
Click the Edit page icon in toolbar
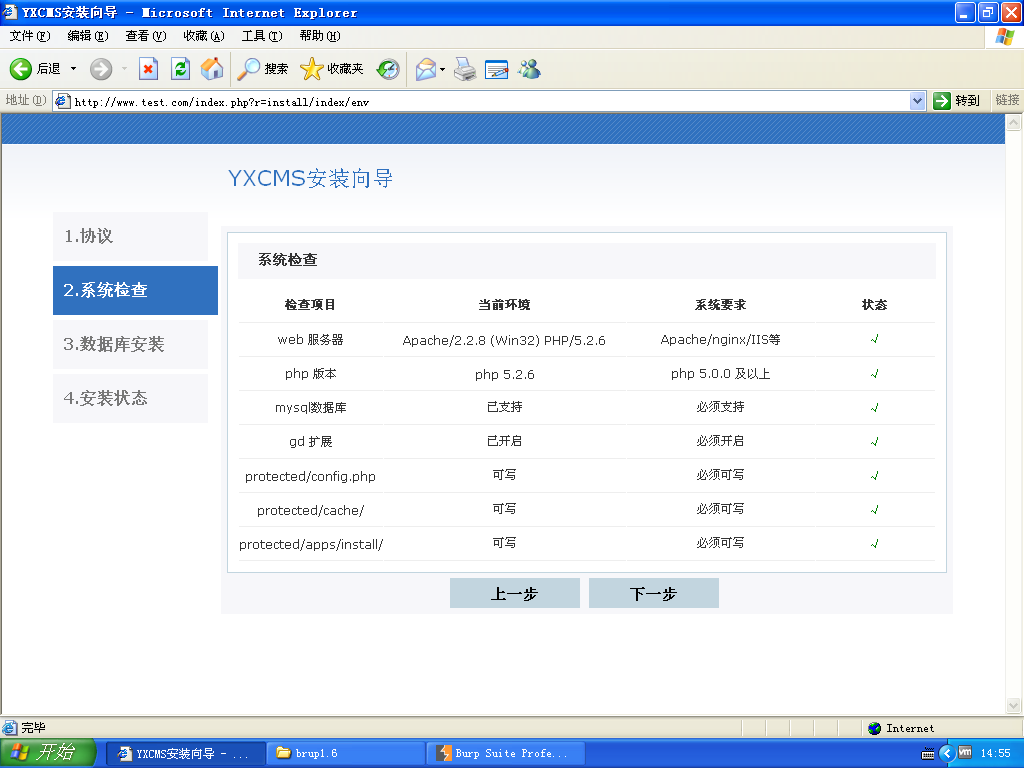(x=497, y=69)
